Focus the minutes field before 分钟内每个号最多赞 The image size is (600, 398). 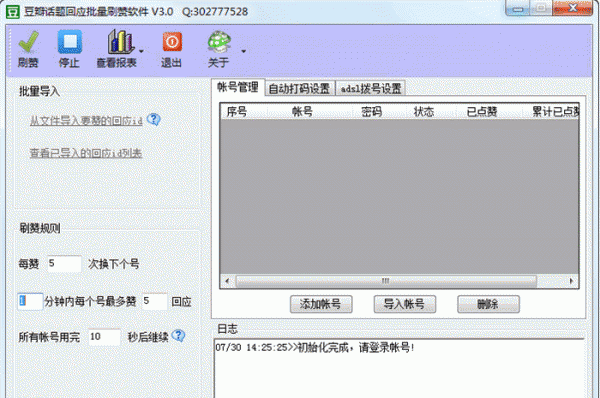click(x=30, y=301)
